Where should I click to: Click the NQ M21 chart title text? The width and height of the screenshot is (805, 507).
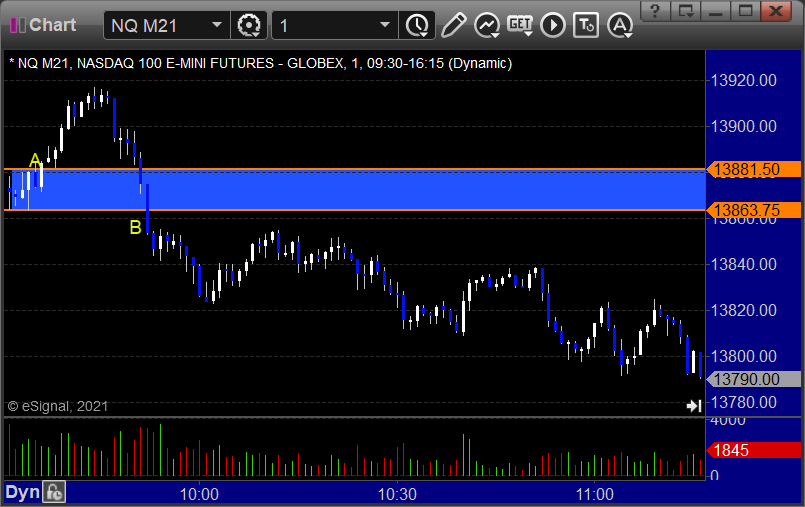click(x=260, y=64)
